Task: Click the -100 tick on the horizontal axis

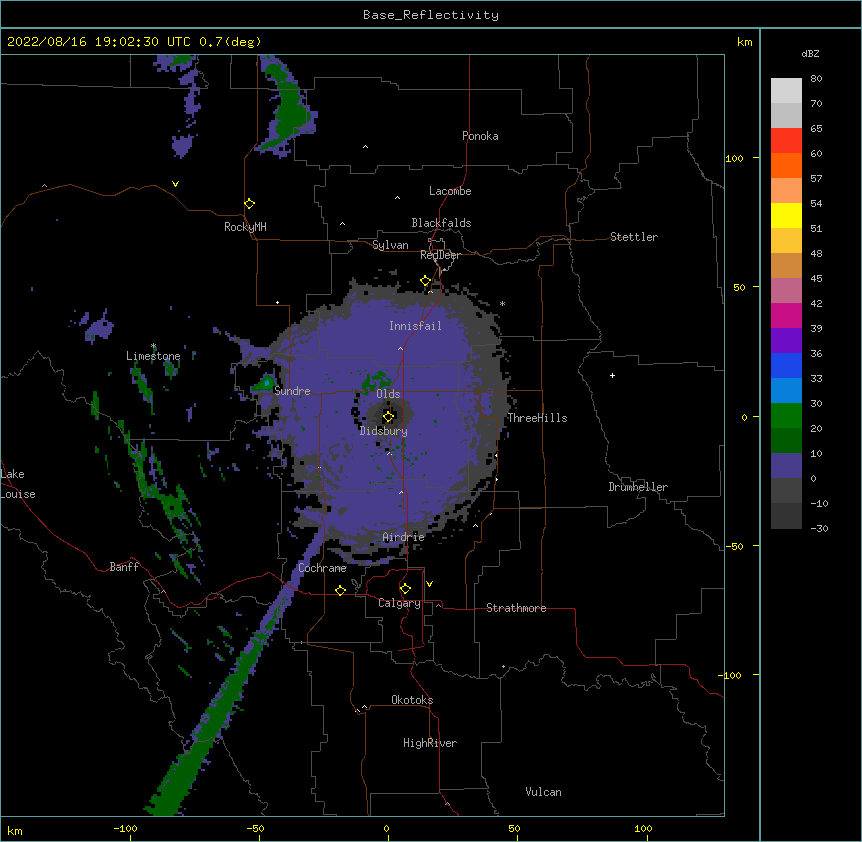Action: pyautogui.click(x=125, y=828)
